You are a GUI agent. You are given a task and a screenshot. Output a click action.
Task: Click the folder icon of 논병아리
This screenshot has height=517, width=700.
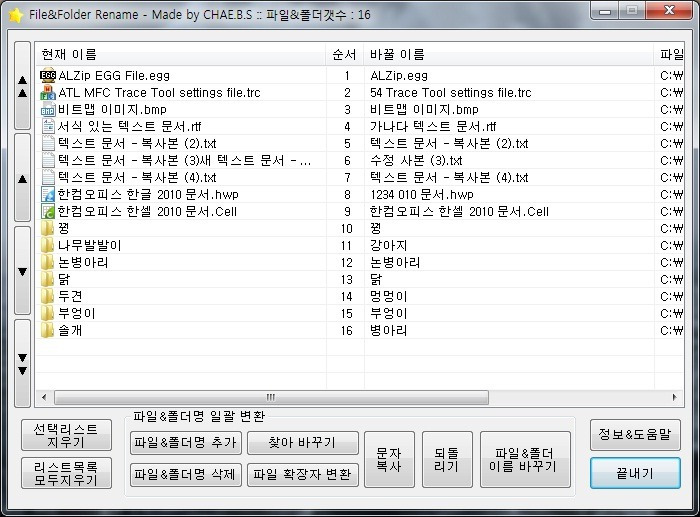tap(47, 262)
